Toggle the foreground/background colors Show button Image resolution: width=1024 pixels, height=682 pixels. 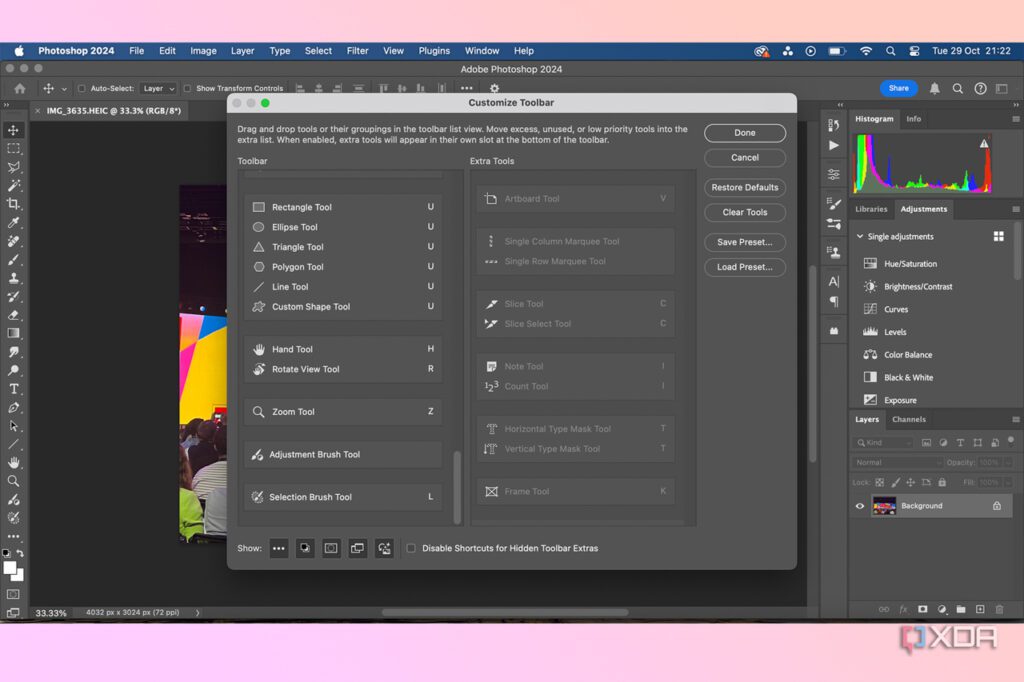tap(305, 548)
